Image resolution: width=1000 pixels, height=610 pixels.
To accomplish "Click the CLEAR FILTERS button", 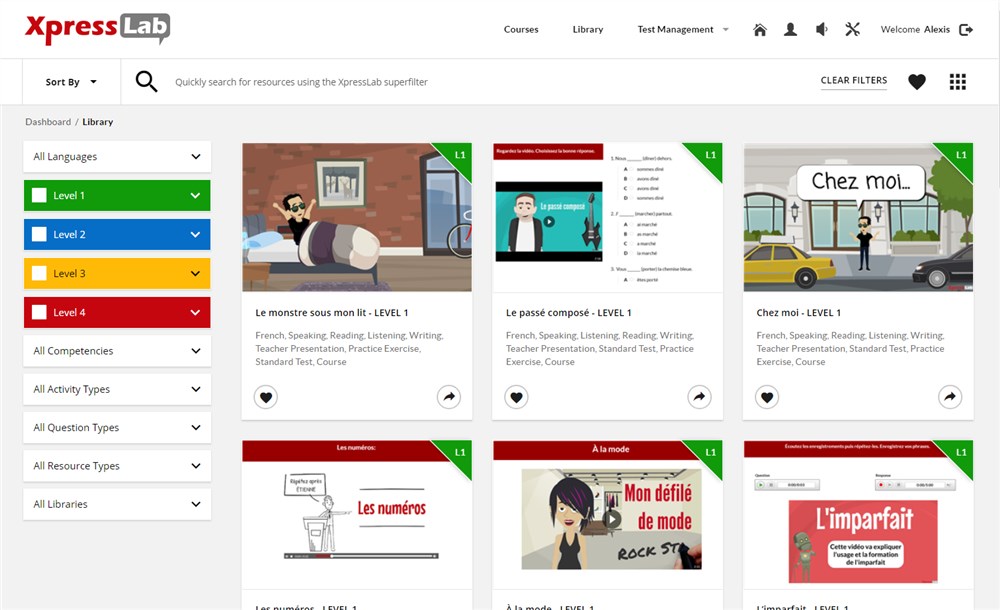I will pos(854,80).
